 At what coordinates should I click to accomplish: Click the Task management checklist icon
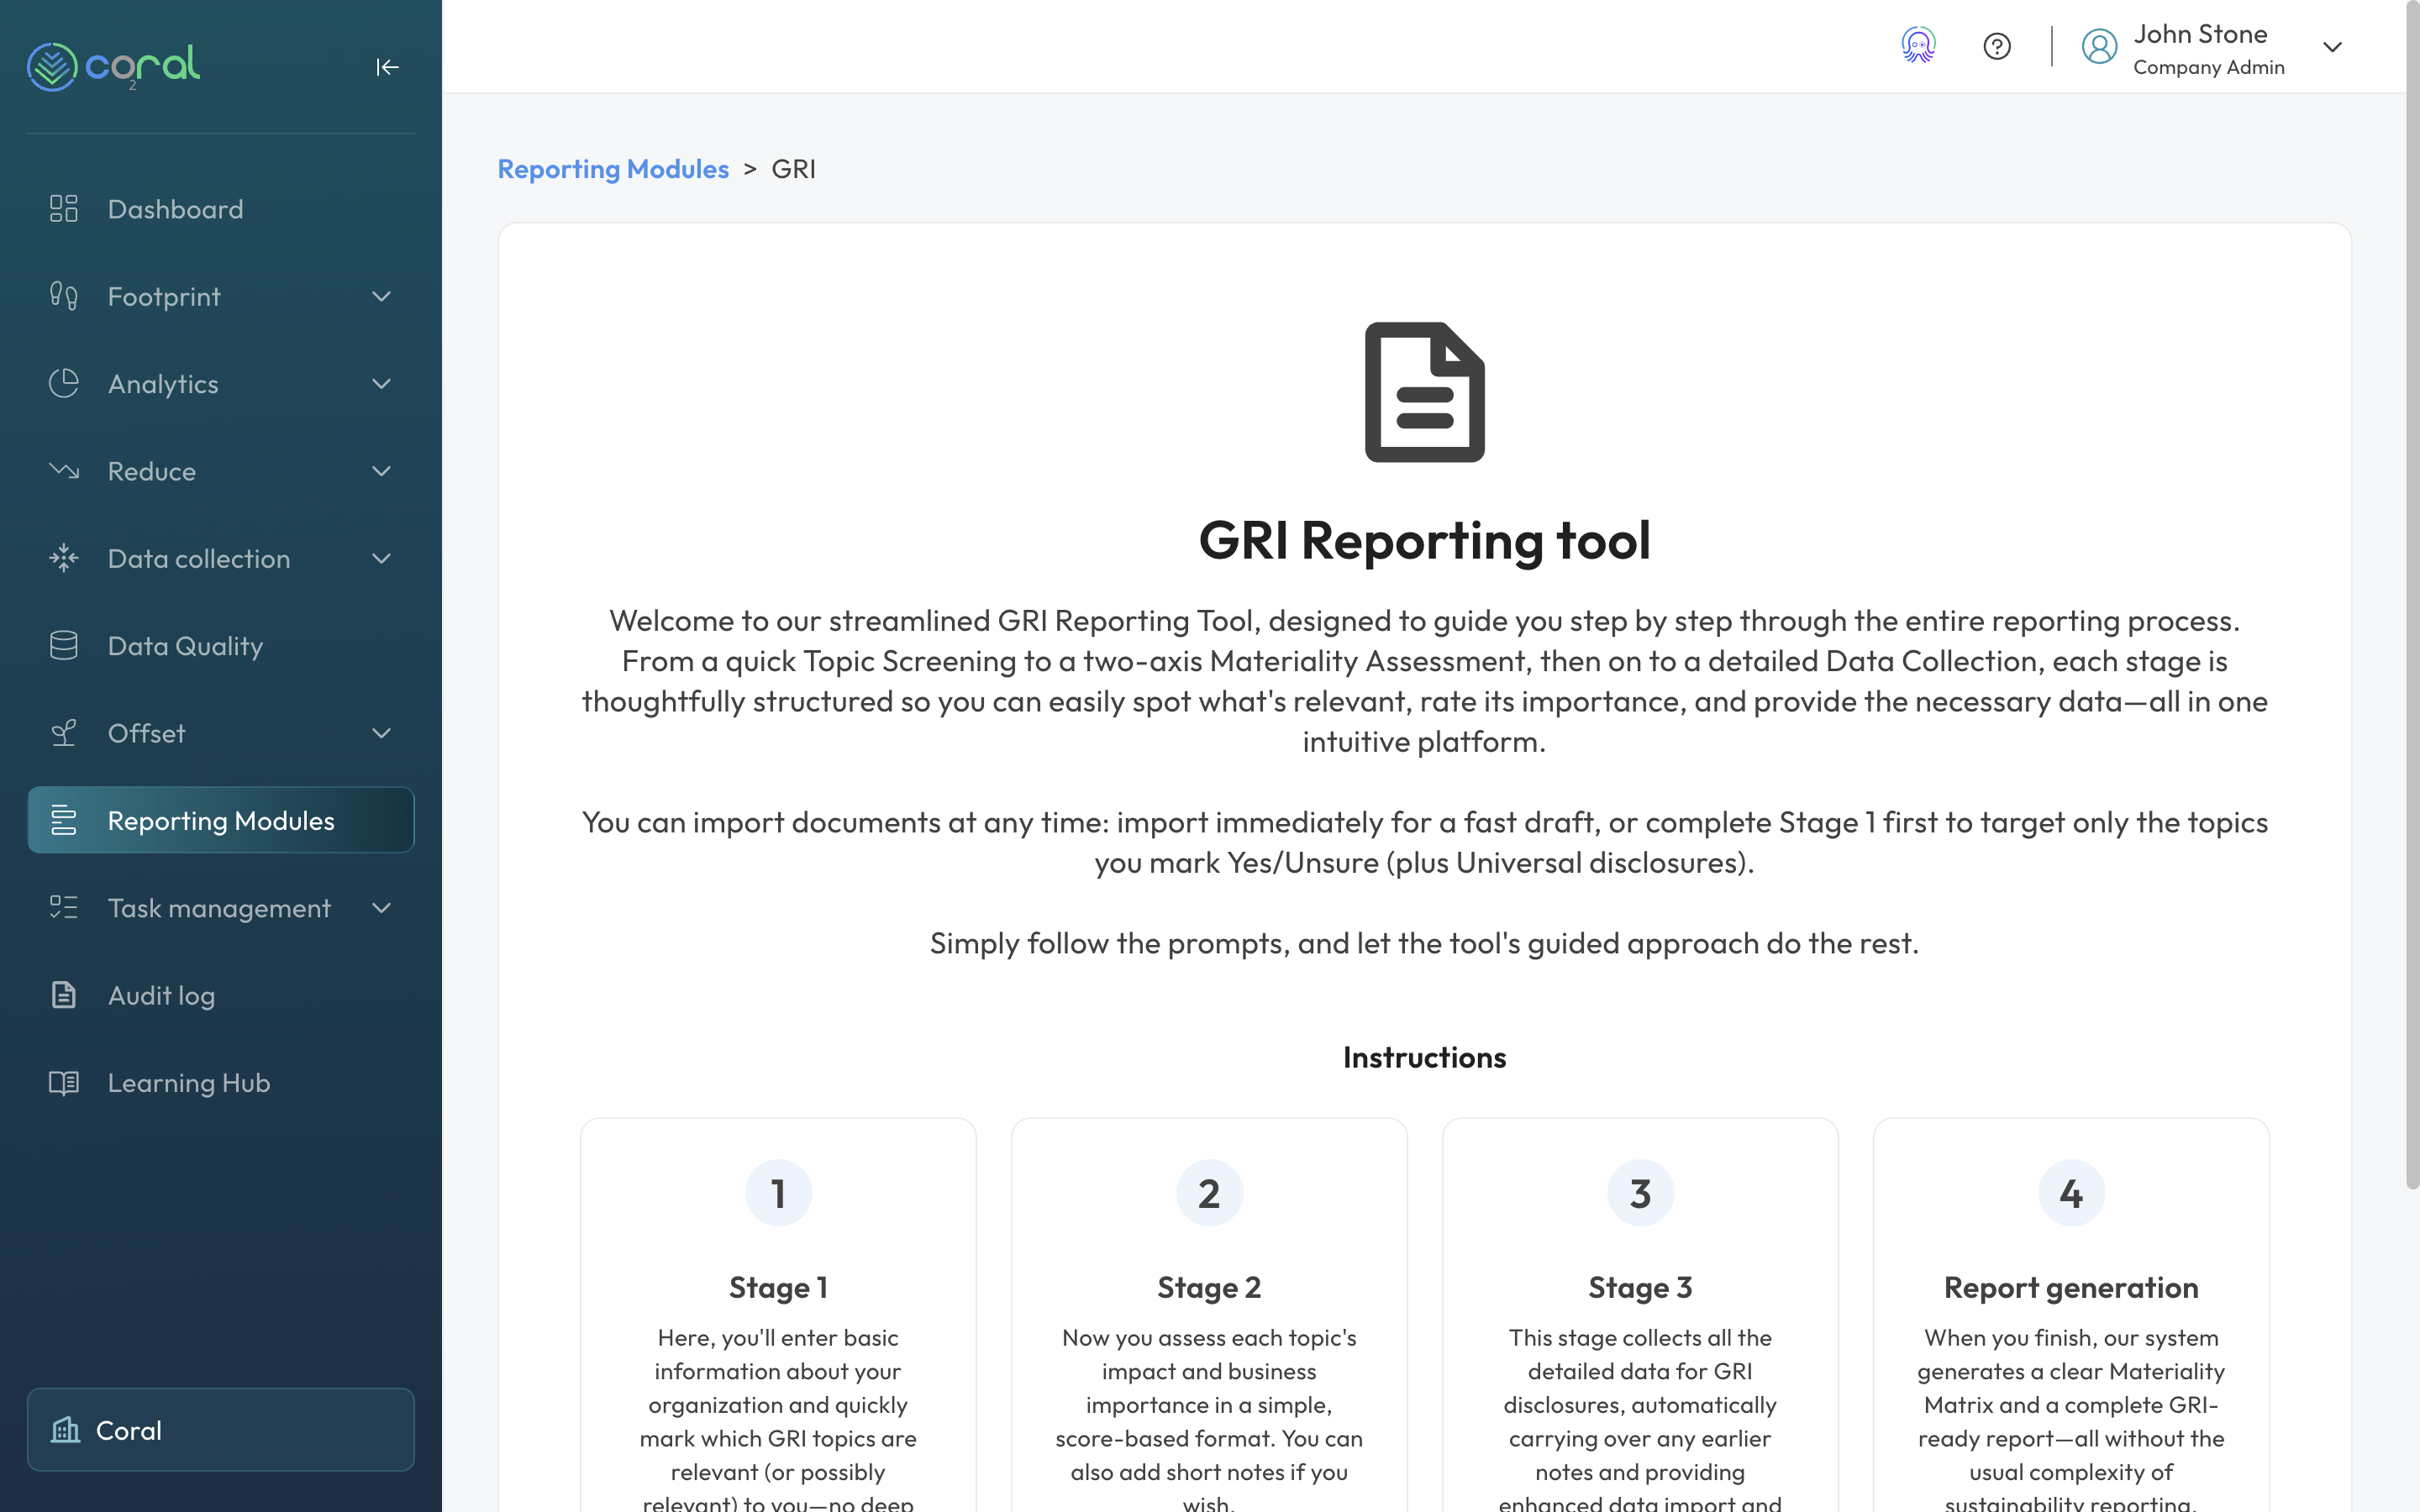click(64, 907)
